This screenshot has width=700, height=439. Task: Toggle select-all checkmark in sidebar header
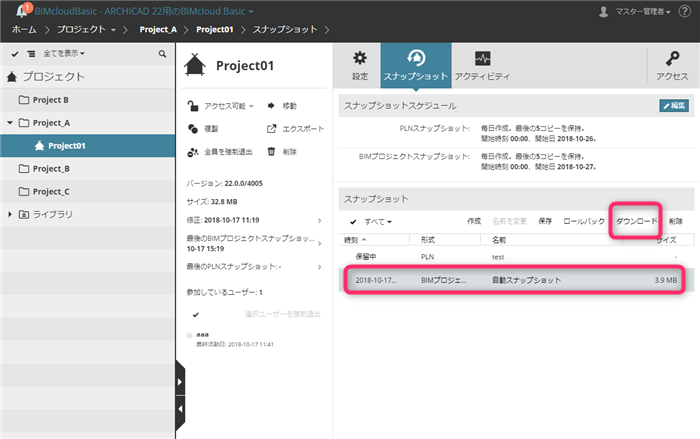(x=15, y=54)
